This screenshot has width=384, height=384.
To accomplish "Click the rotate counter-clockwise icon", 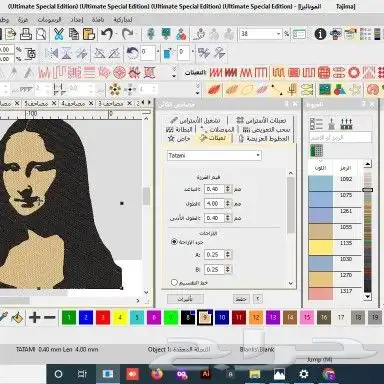I will 132,53.
